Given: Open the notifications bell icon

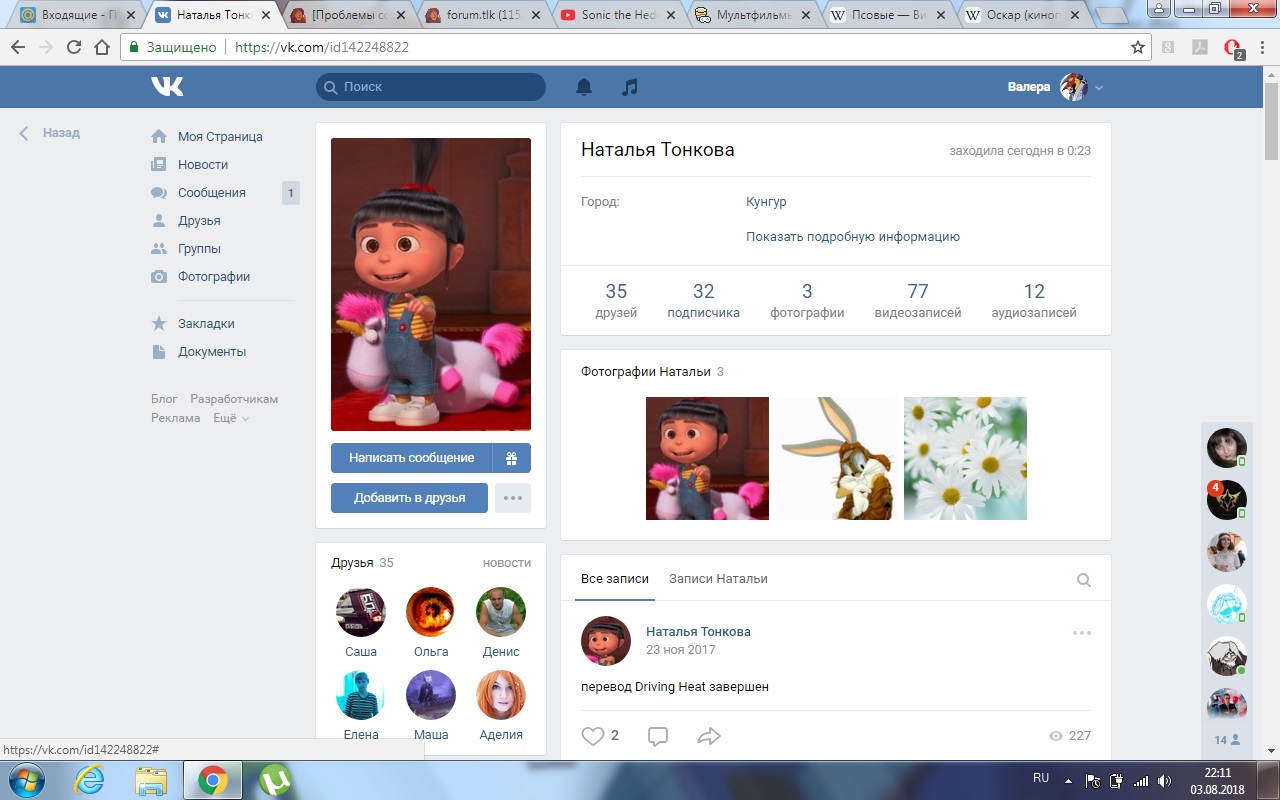Looking at the screenshot, I should pos(584,87).
